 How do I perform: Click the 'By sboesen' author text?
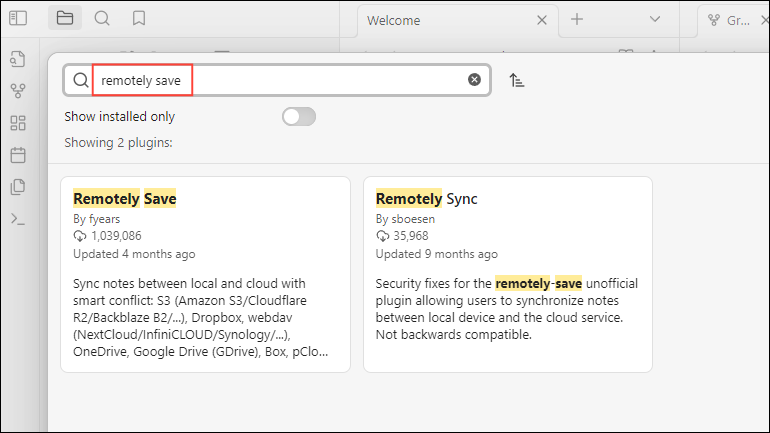[x=405, y=219]
